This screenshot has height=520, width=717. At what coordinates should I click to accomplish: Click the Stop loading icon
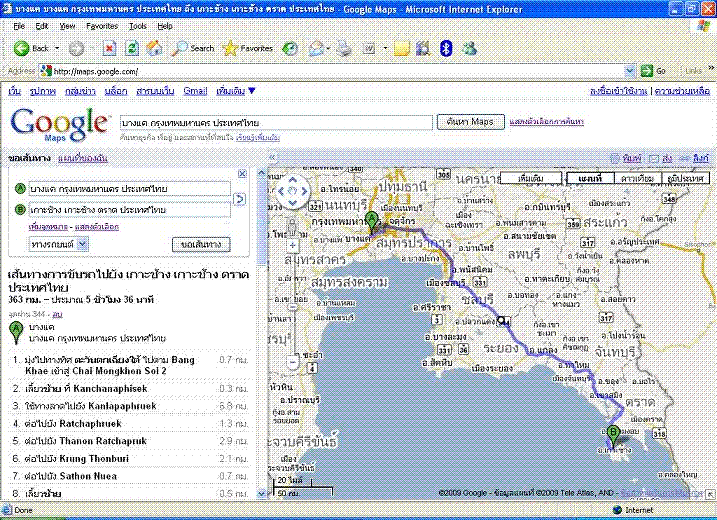point(107,47)
